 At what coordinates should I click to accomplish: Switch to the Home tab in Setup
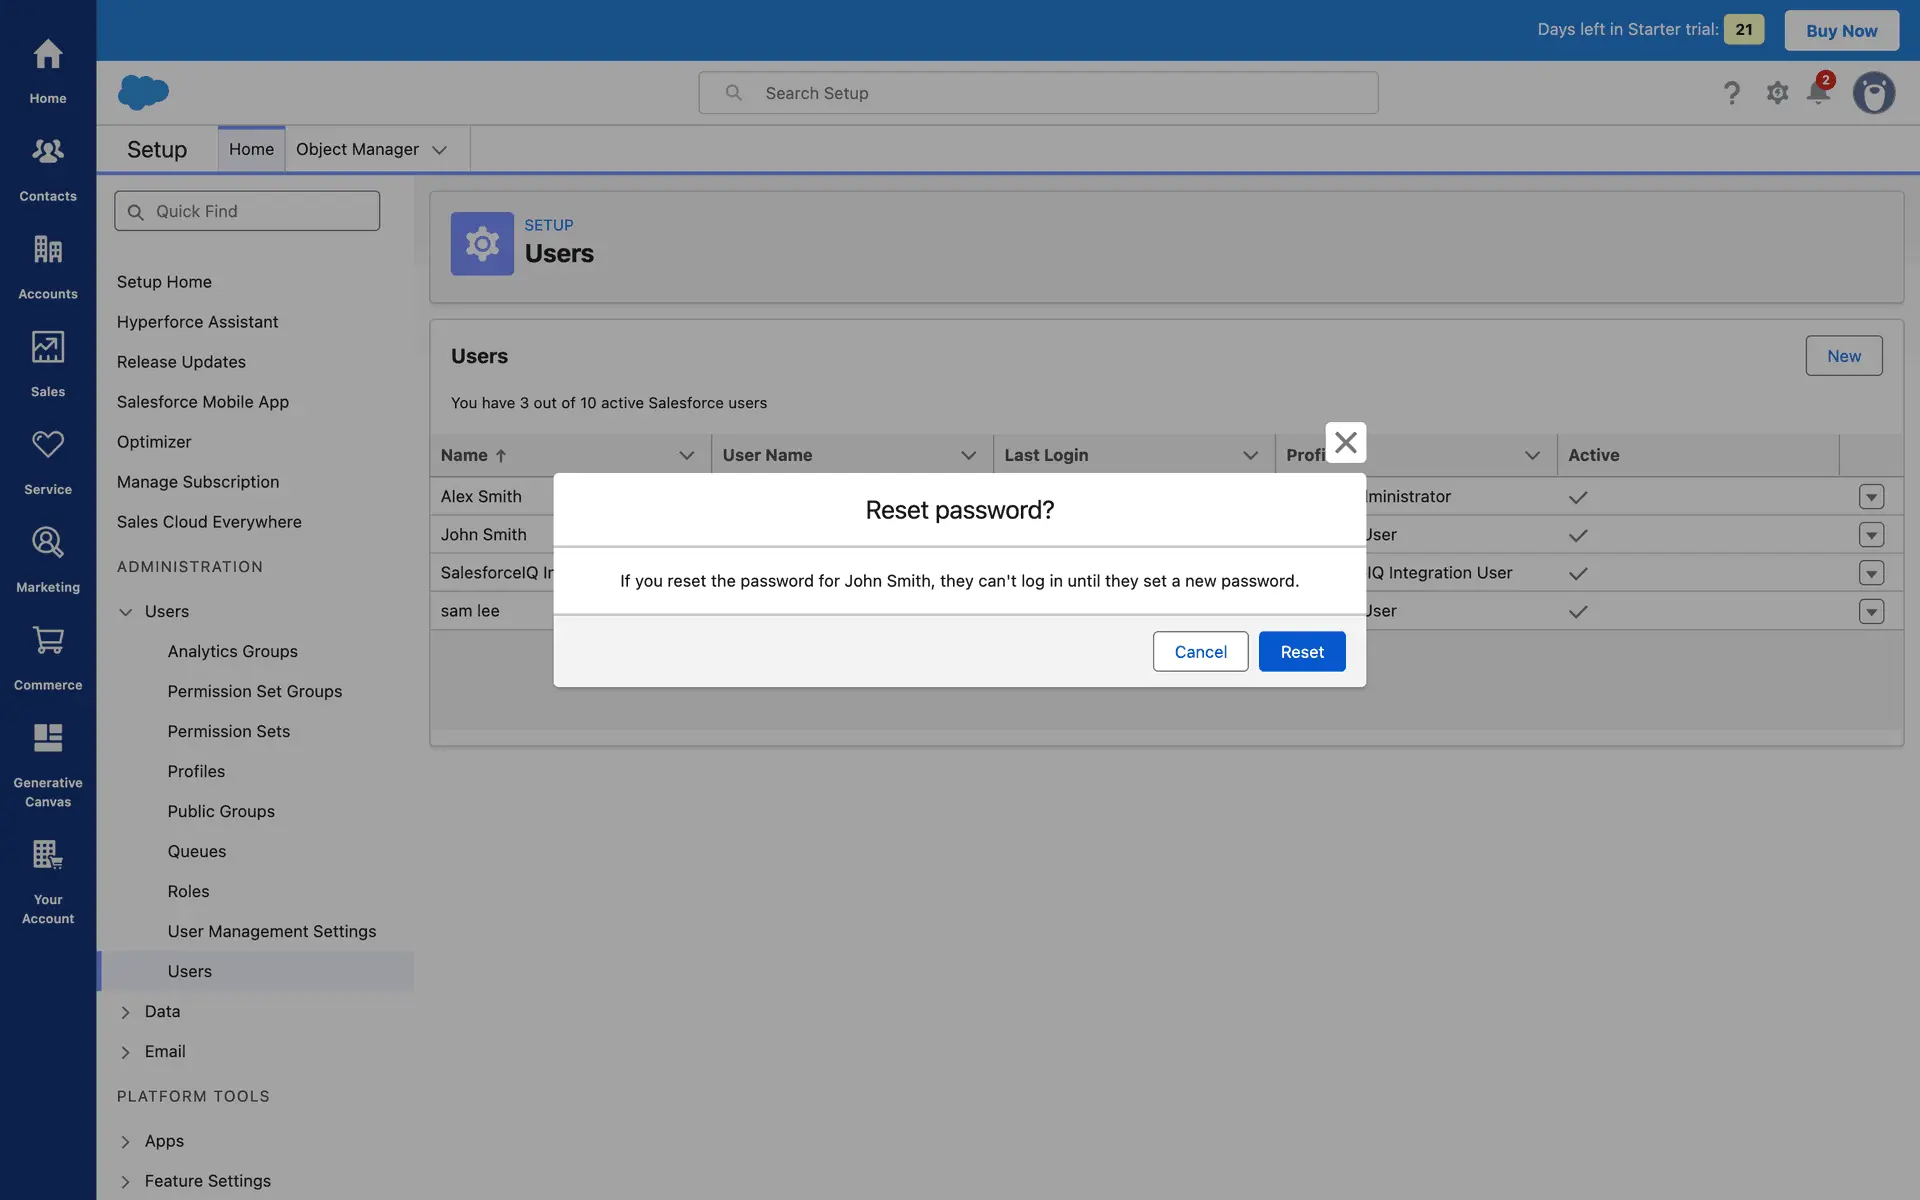pyautogui.click(x=251, y=149)
